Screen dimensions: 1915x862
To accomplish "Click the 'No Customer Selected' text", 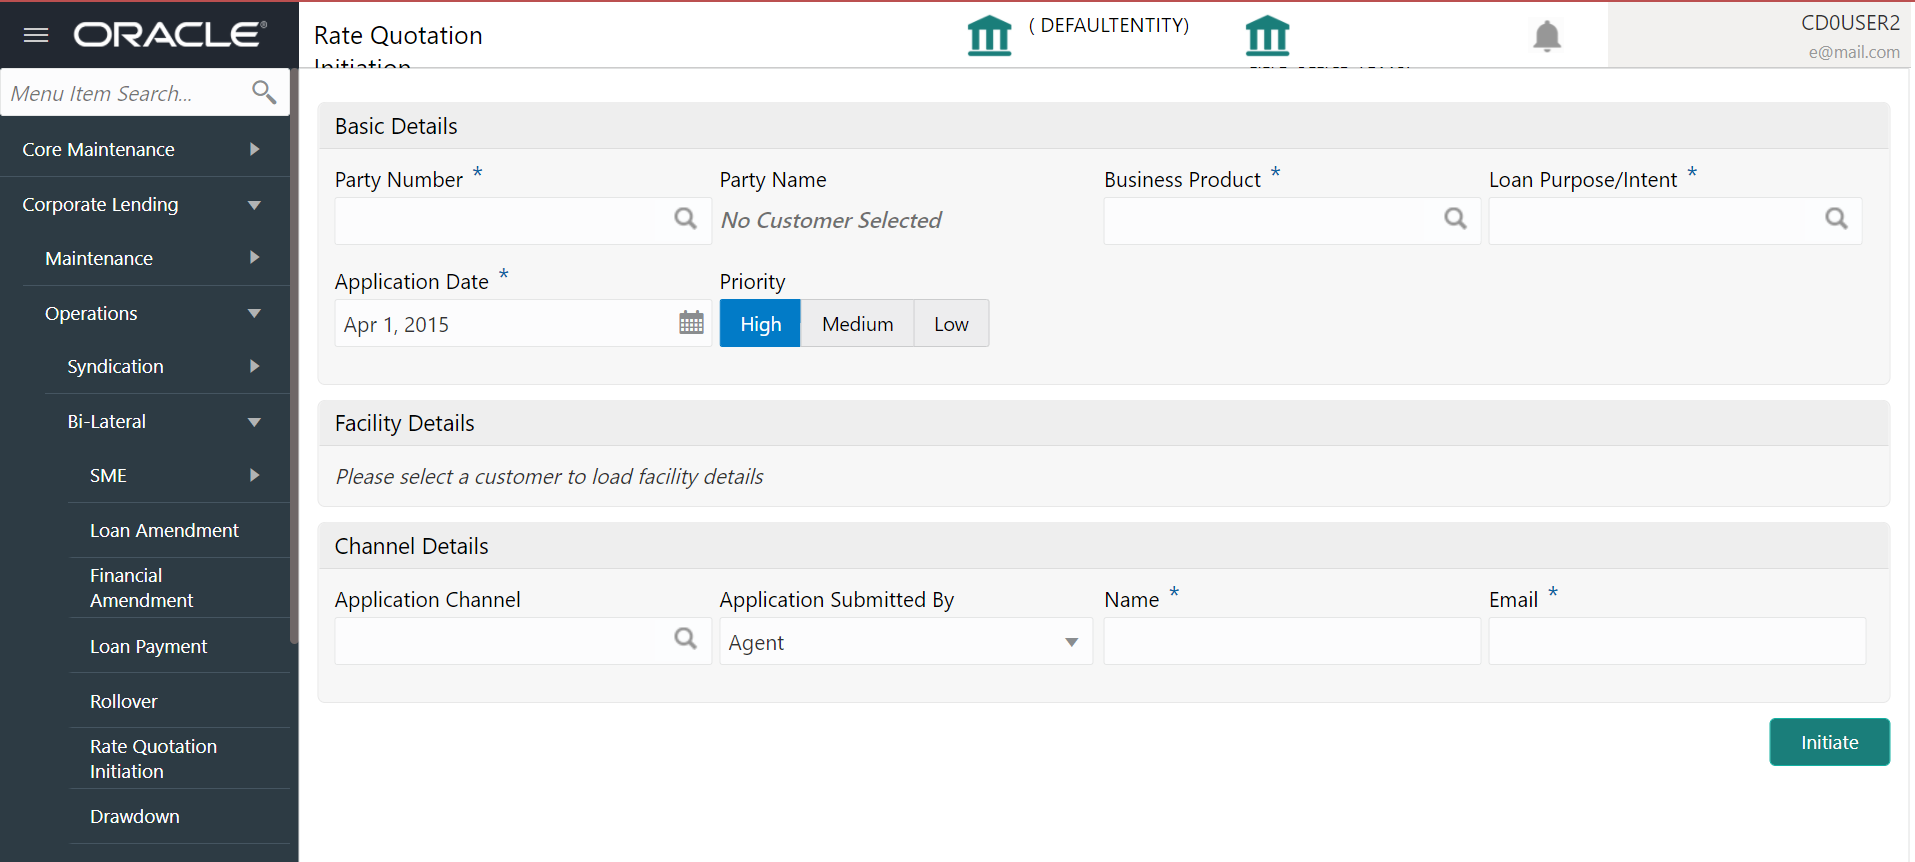I will click(x=831, y=220).
